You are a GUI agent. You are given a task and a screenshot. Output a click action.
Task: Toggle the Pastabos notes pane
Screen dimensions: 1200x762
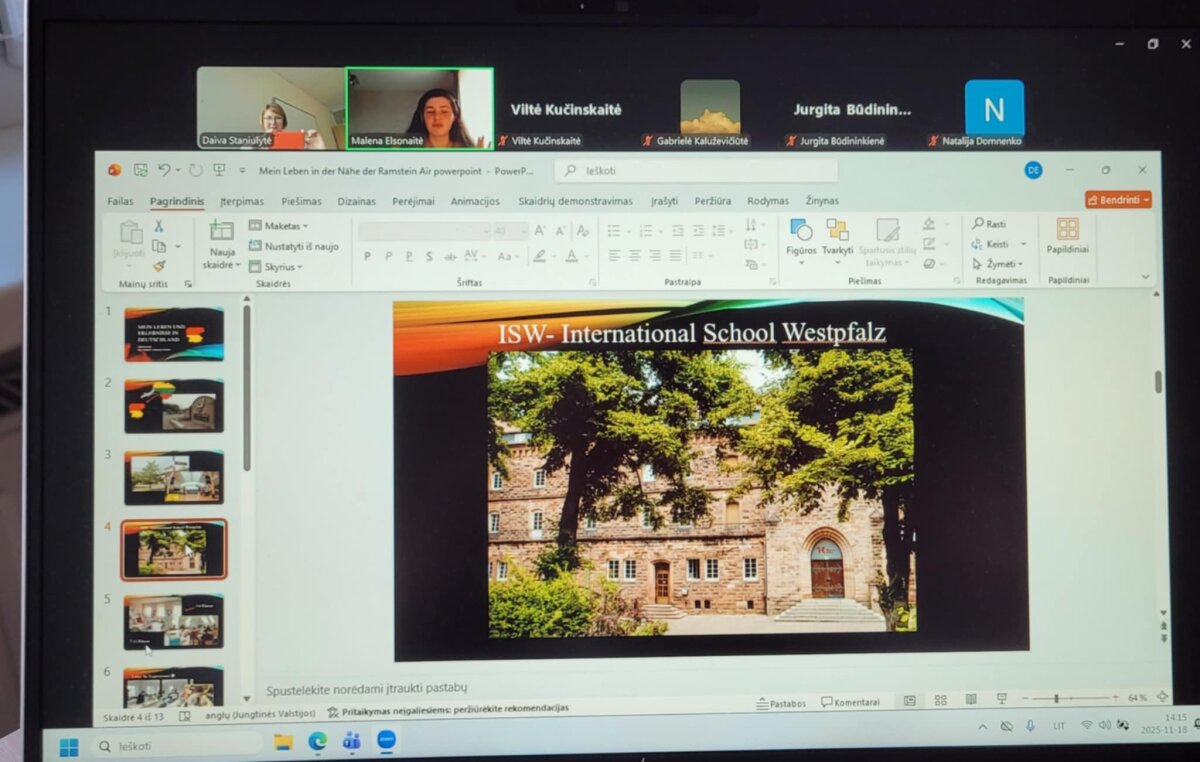coord(781,703)
